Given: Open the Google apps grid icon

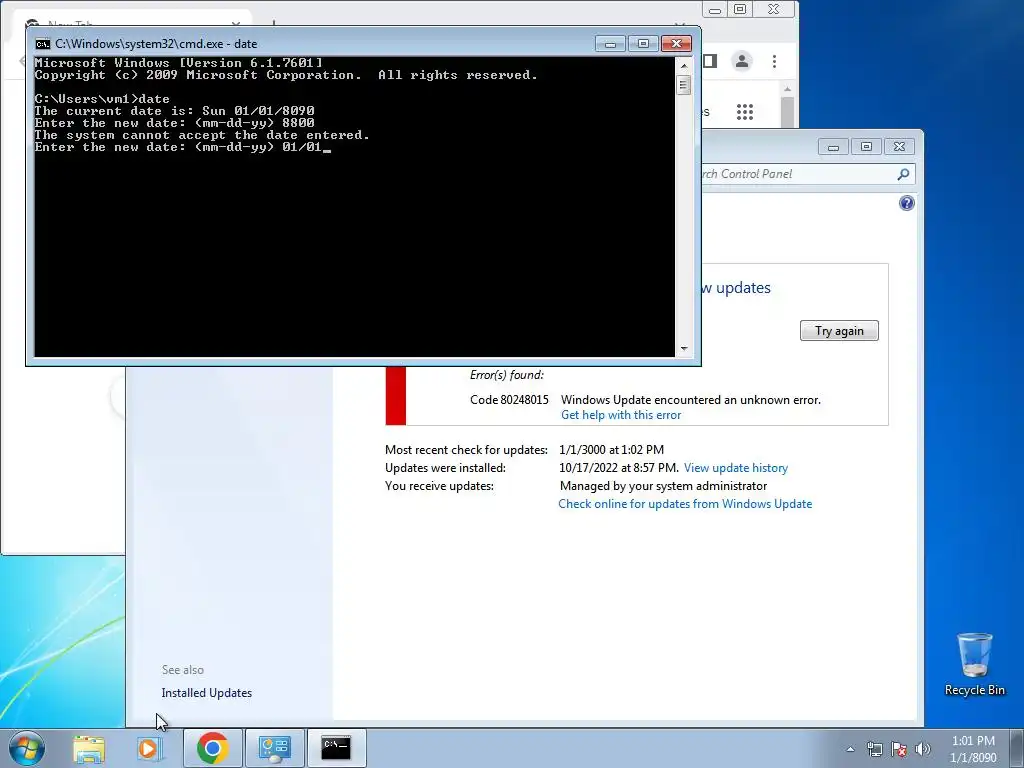Looking at the screenshot, I should [744, 112].
